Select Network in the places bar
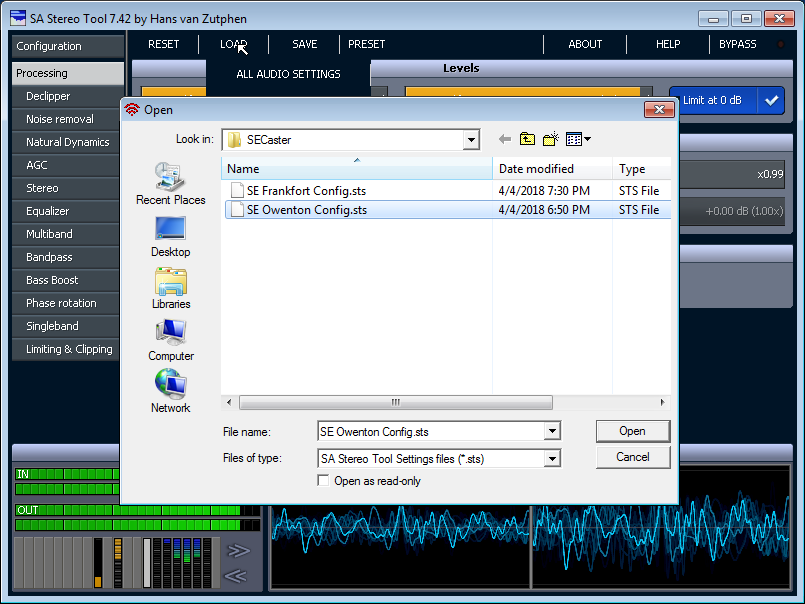The height and width of the screenshot is (604, 805). 170,391
